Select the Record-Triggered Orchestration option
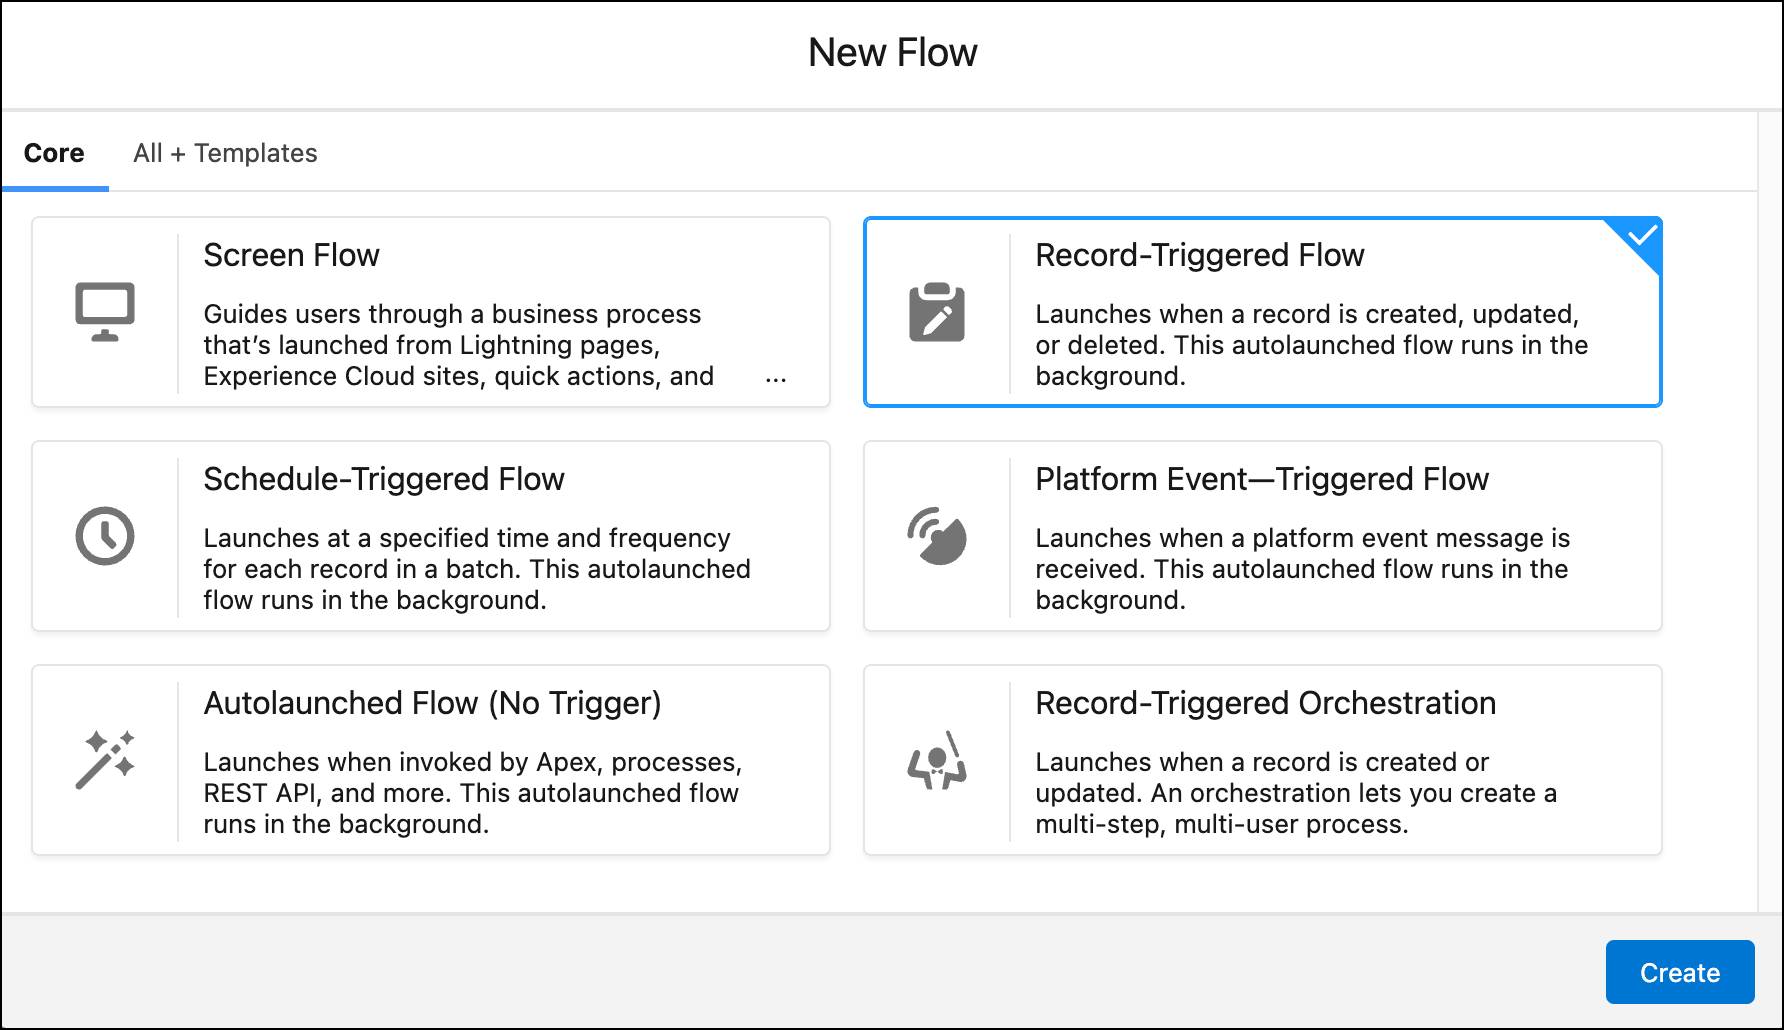 [1262, 759]
